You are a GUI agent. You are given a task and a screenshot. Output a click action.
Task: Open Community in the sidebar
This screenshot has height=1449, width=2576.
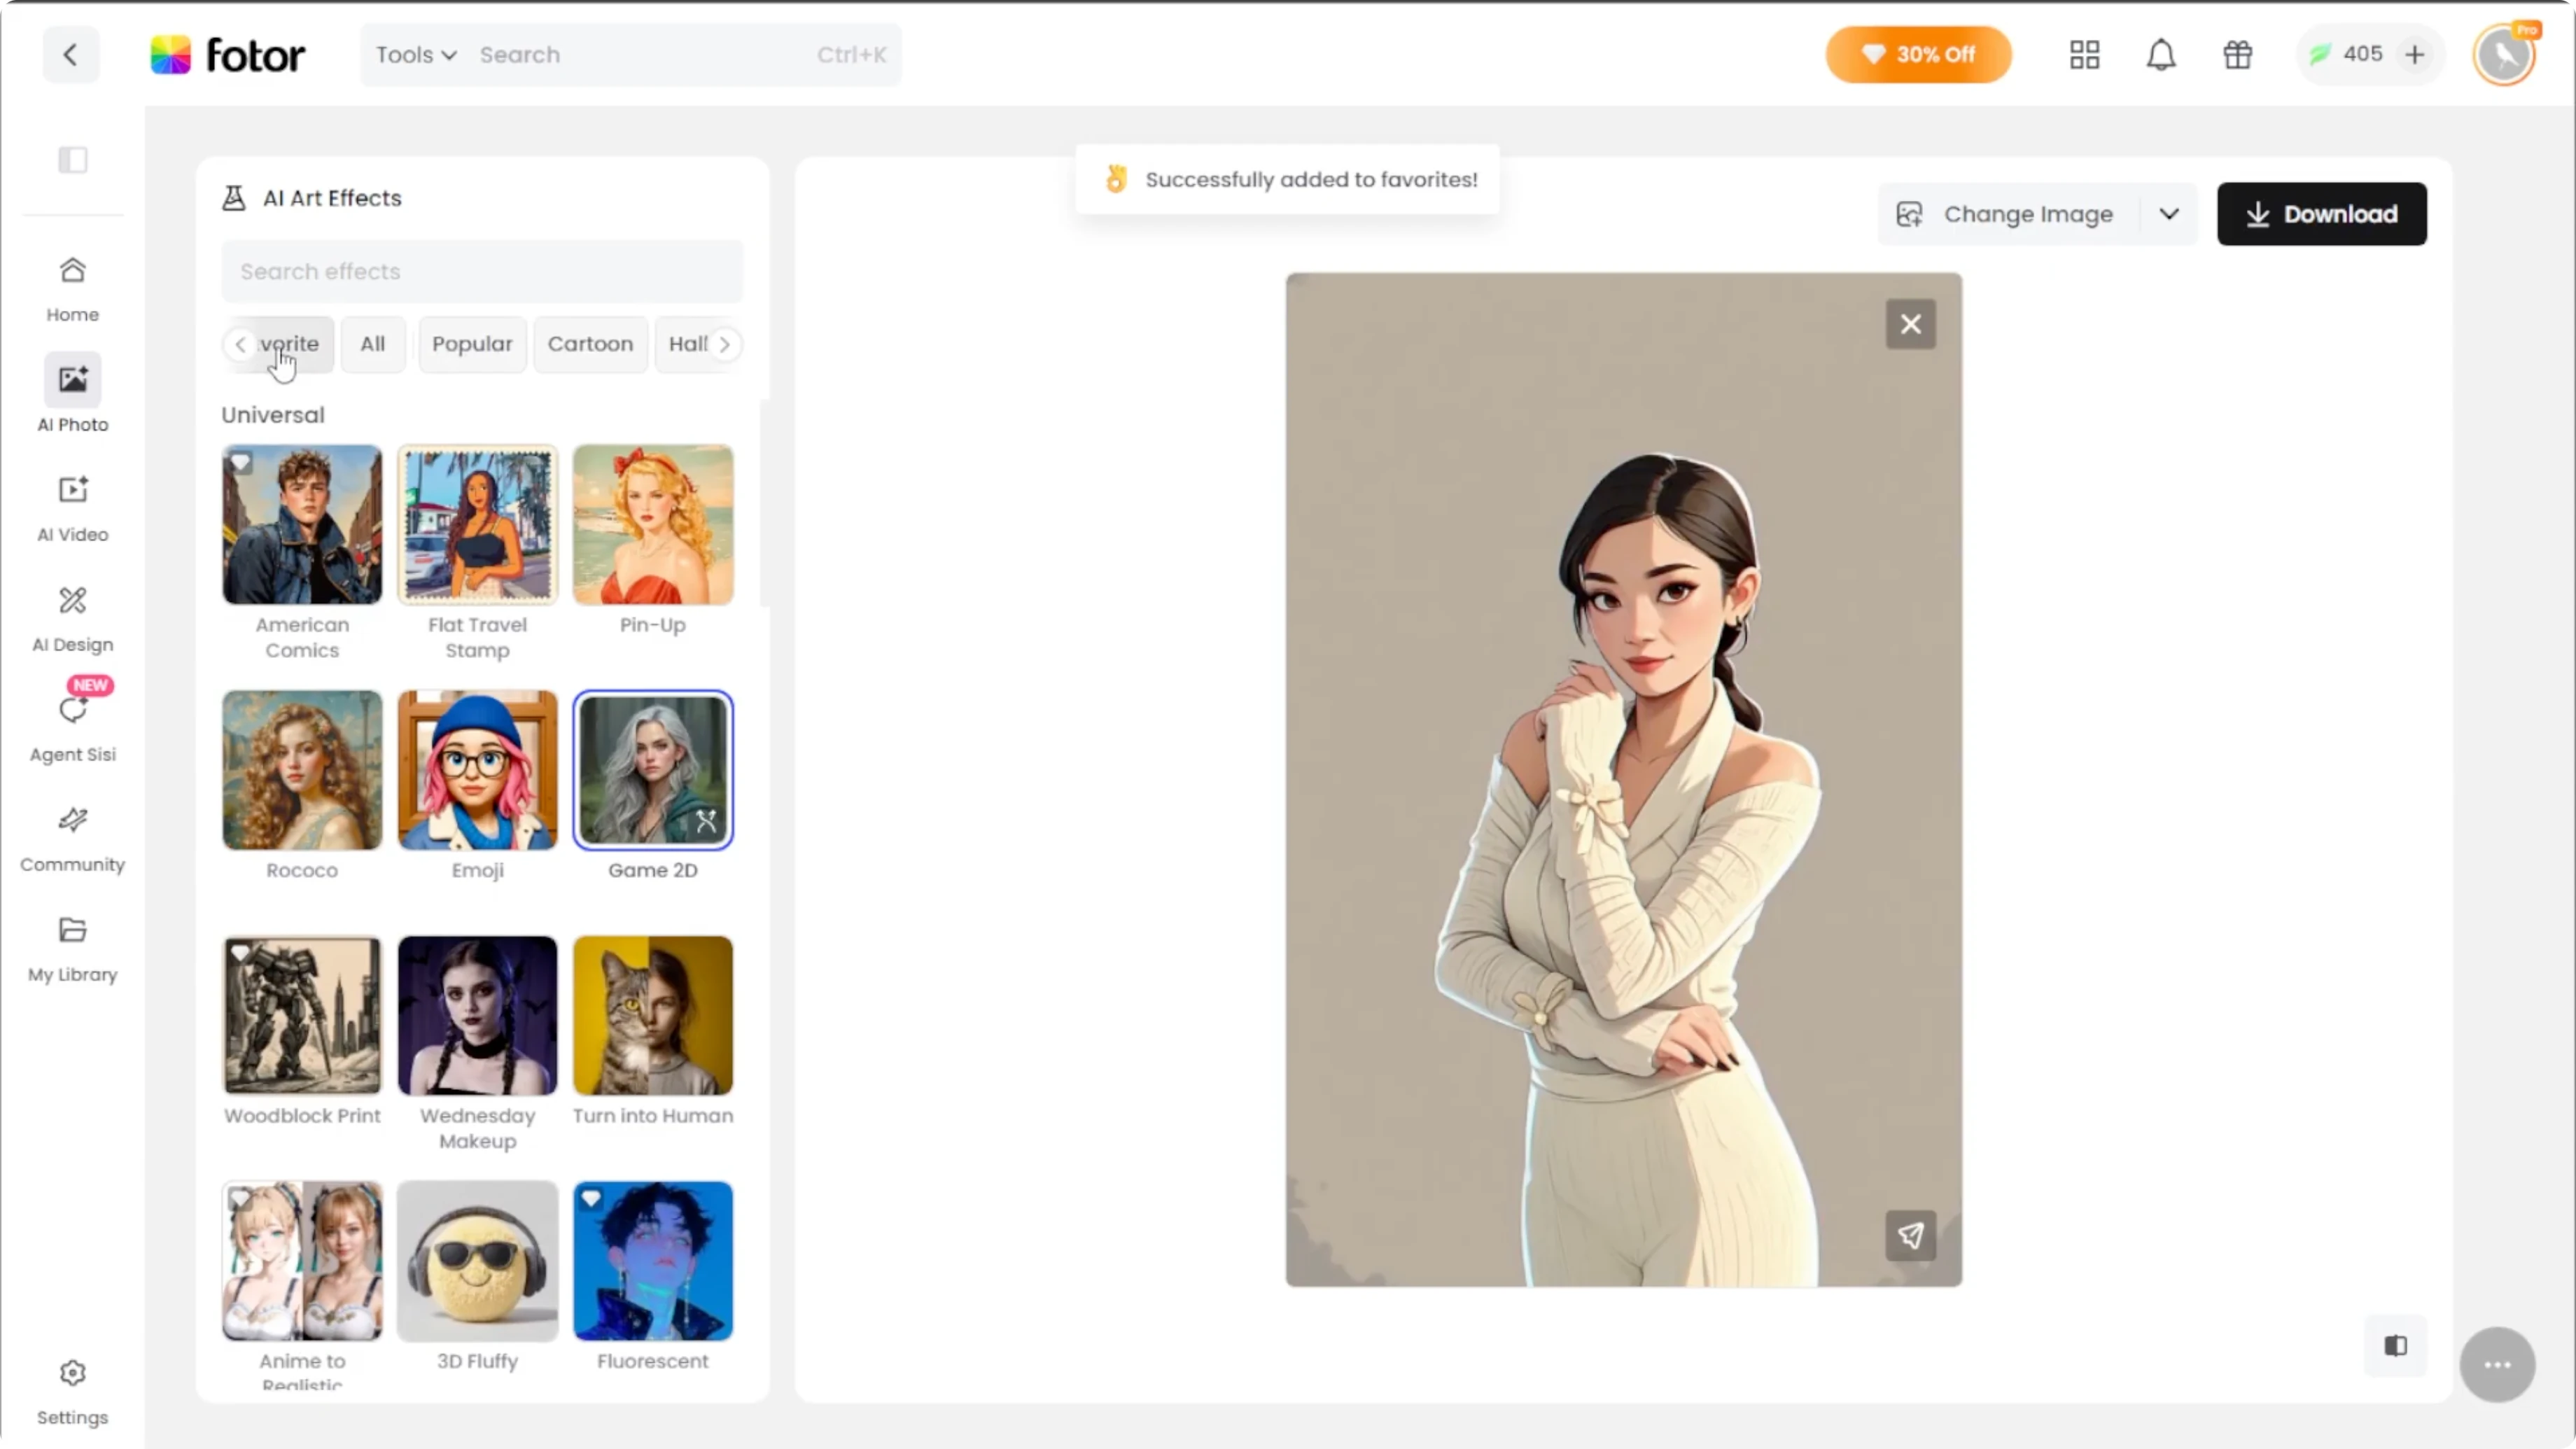tap(72, 838)
